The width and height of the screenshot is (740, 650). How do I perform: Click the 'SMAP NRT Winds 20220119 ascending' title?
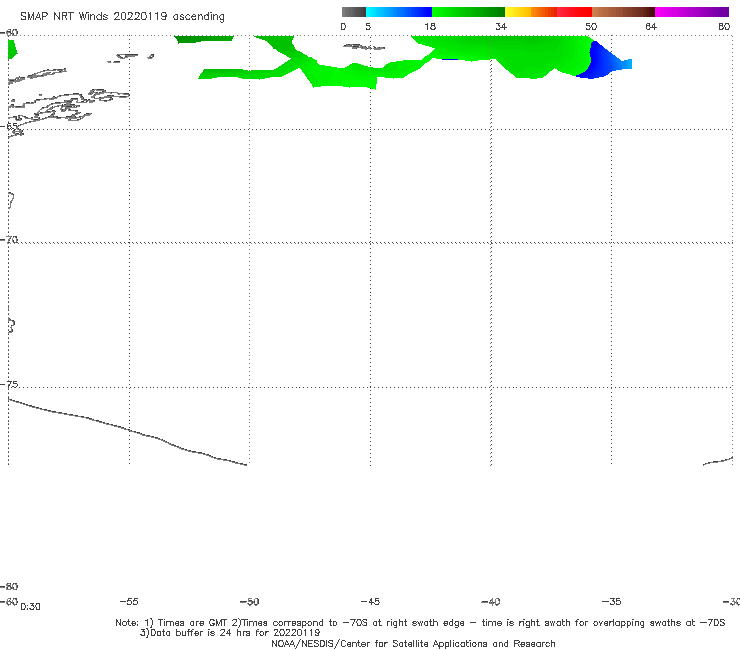pos(122,16)
